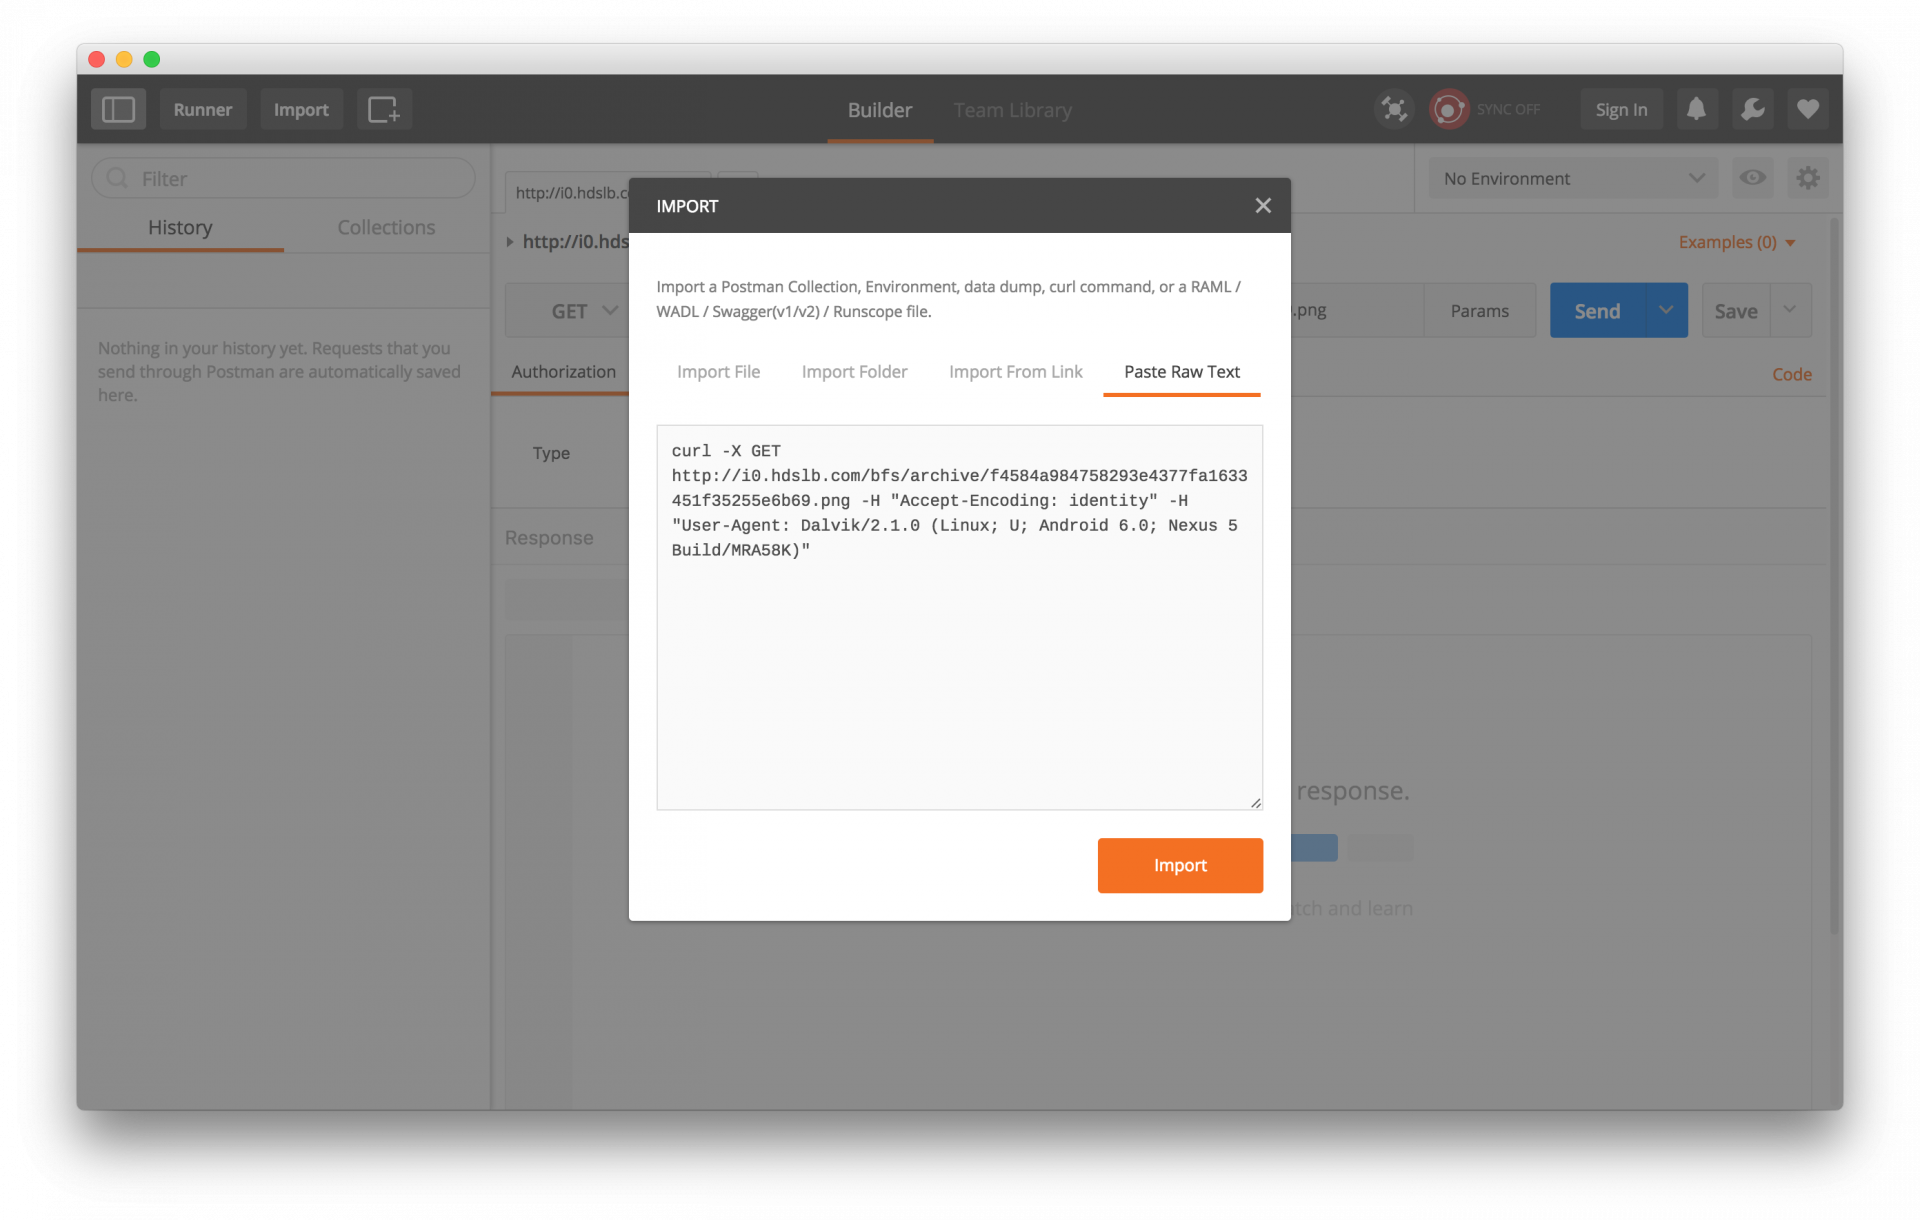Open notifications bell icon

coord(1696,109)
